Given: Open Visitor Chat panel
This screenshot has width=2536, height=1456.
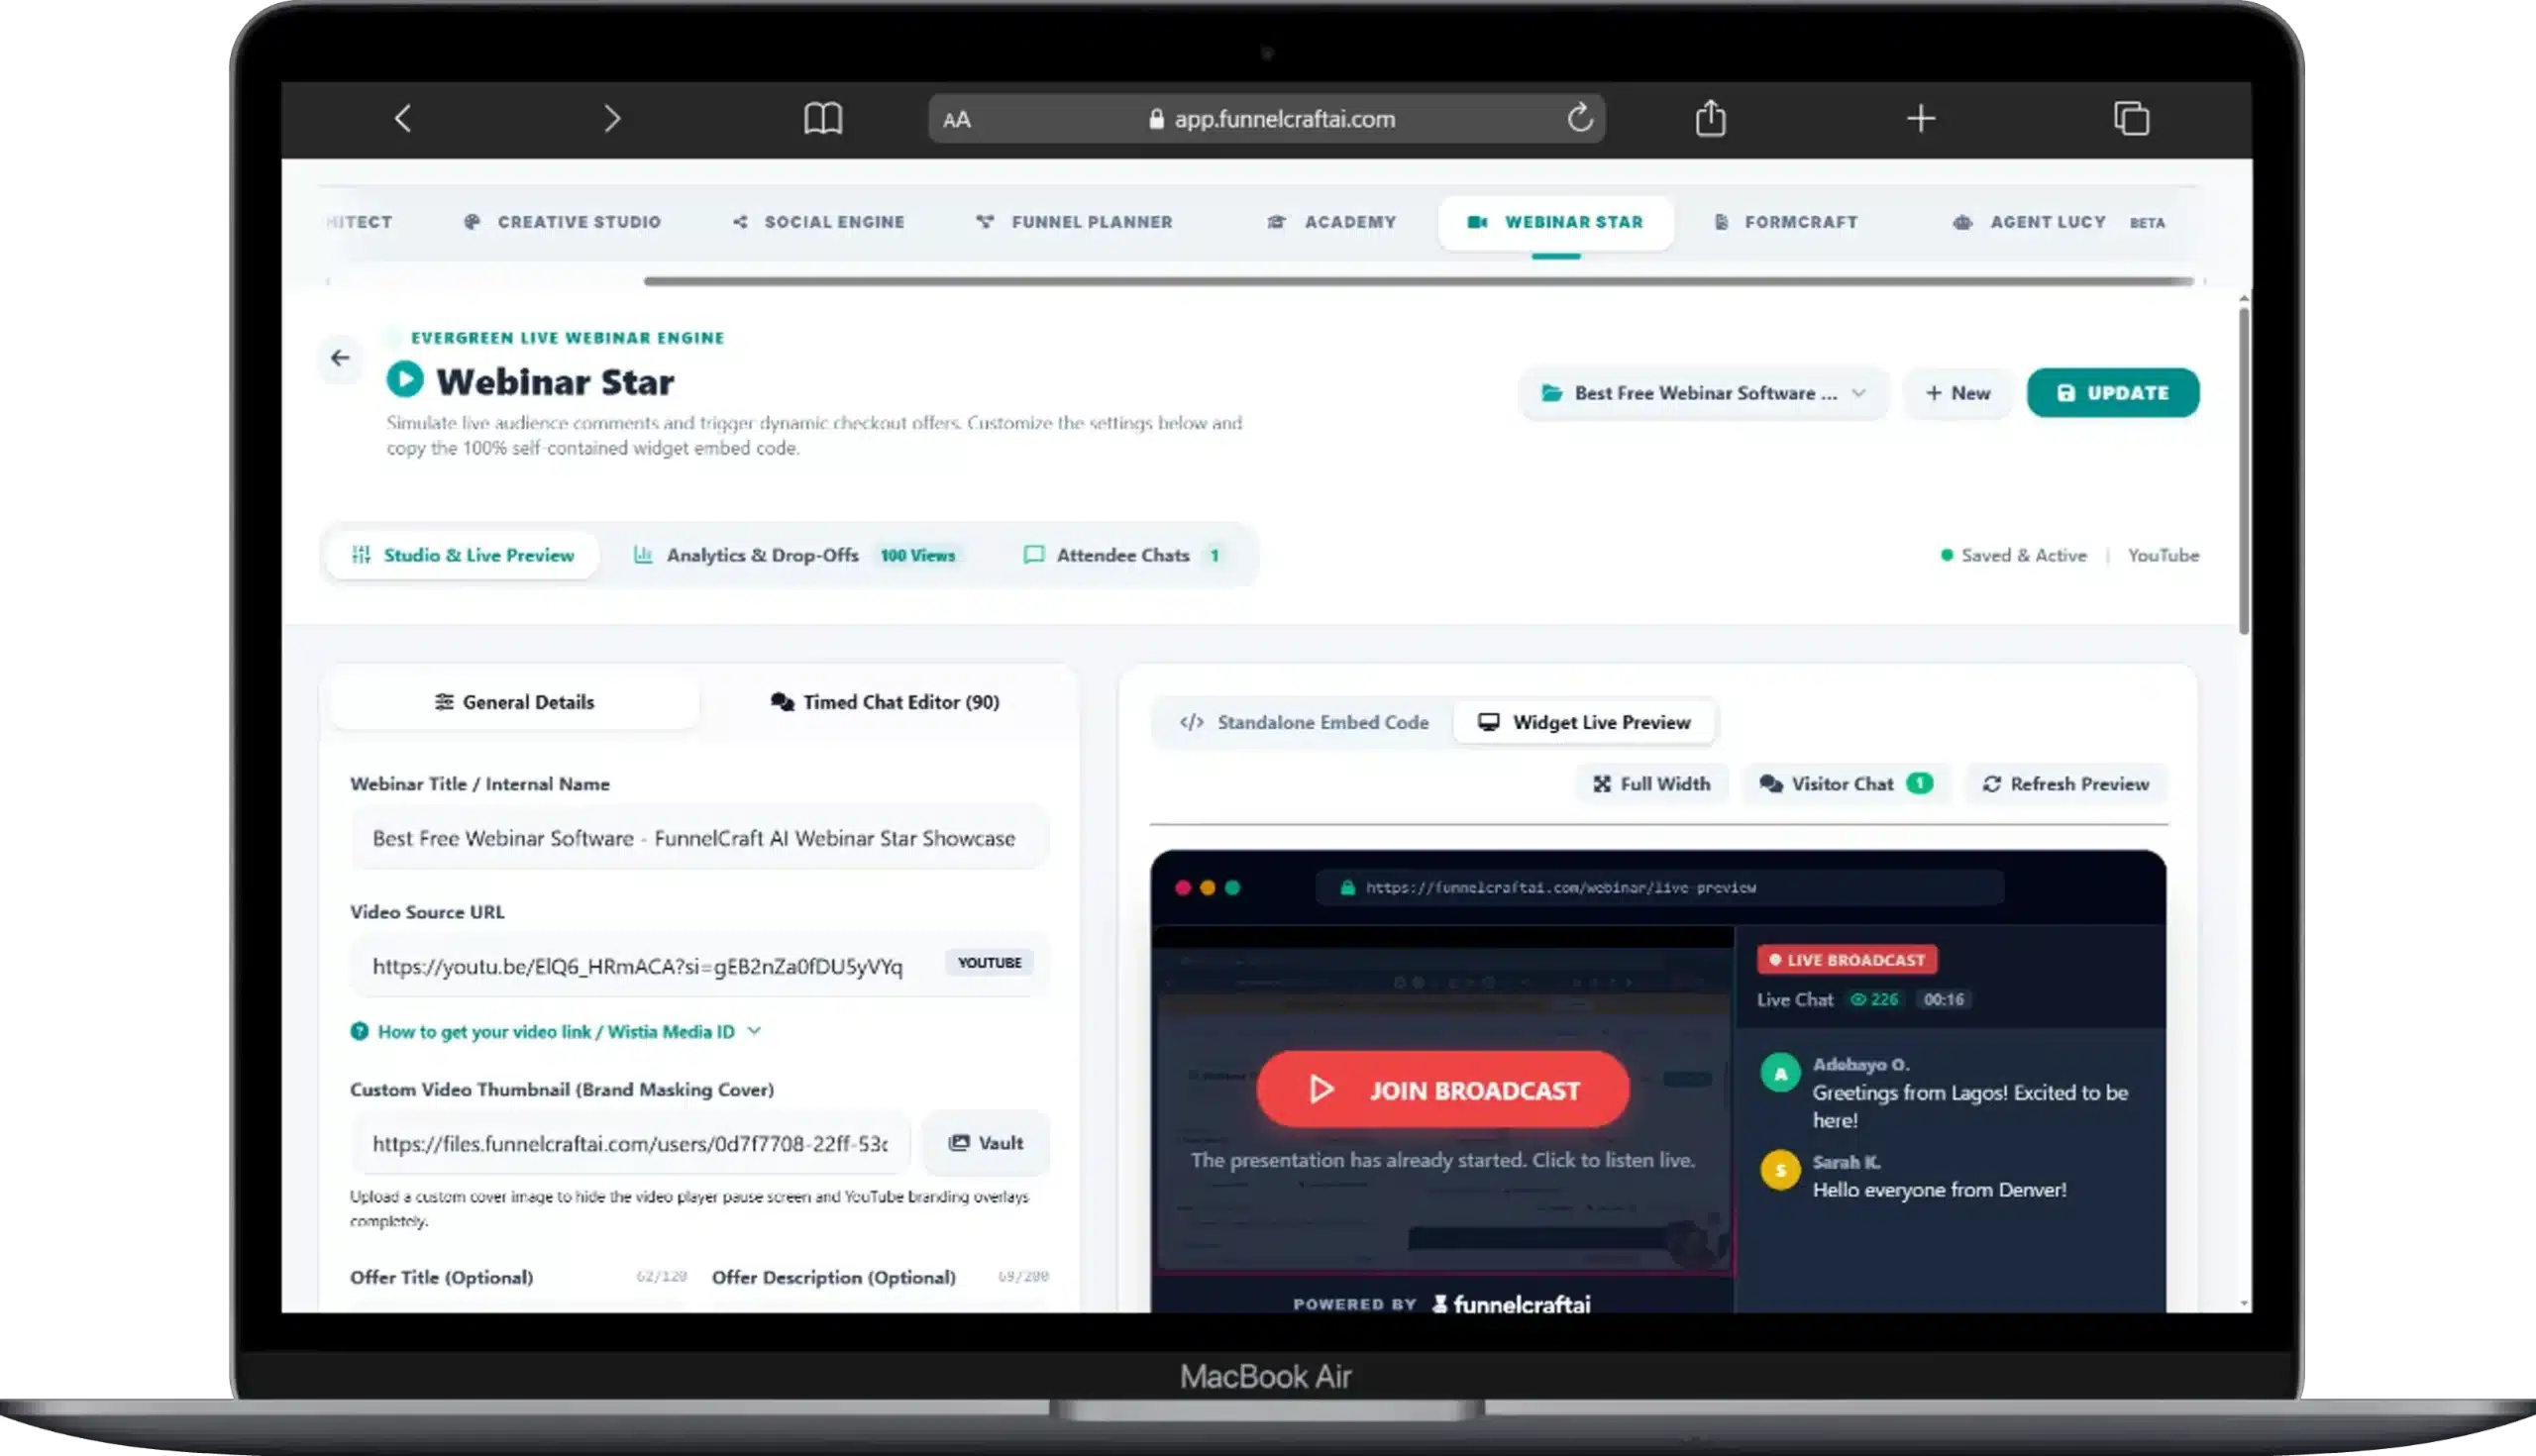Looking at the screenshot, I should 1846,784.
